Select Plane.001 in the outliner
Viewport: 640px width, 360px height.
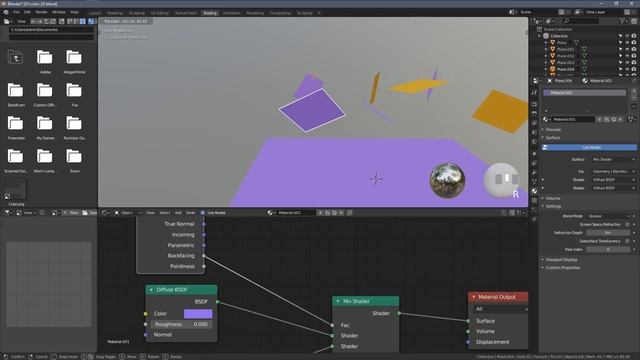click(x=566, y=49)
